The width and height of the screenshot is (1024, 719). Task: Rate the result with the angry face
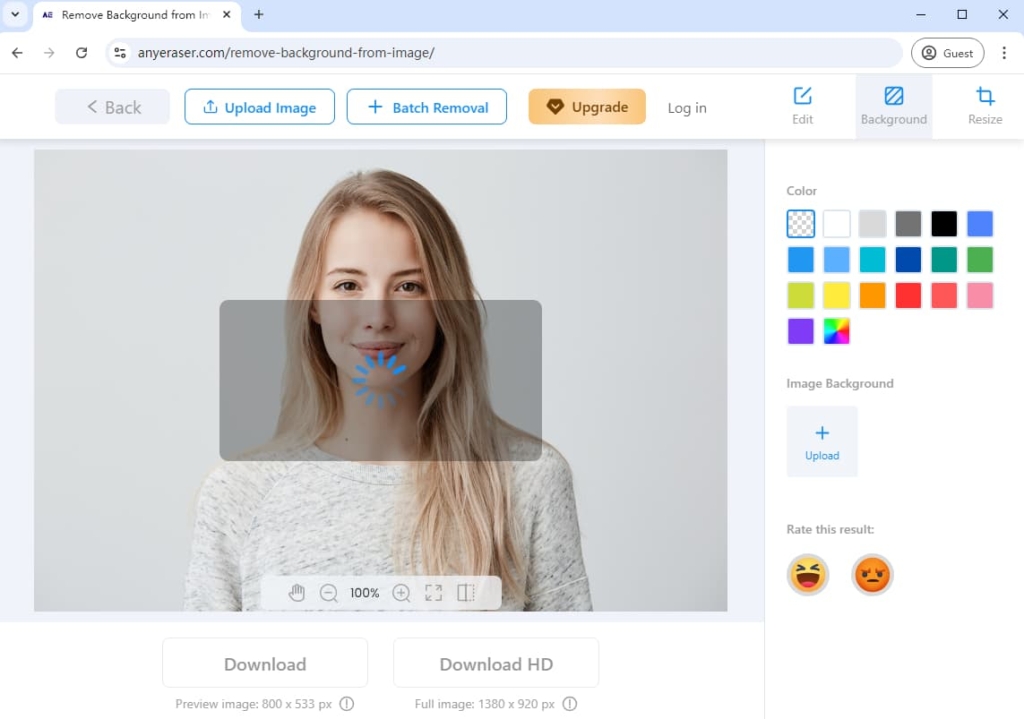click(x=872, y=575)
